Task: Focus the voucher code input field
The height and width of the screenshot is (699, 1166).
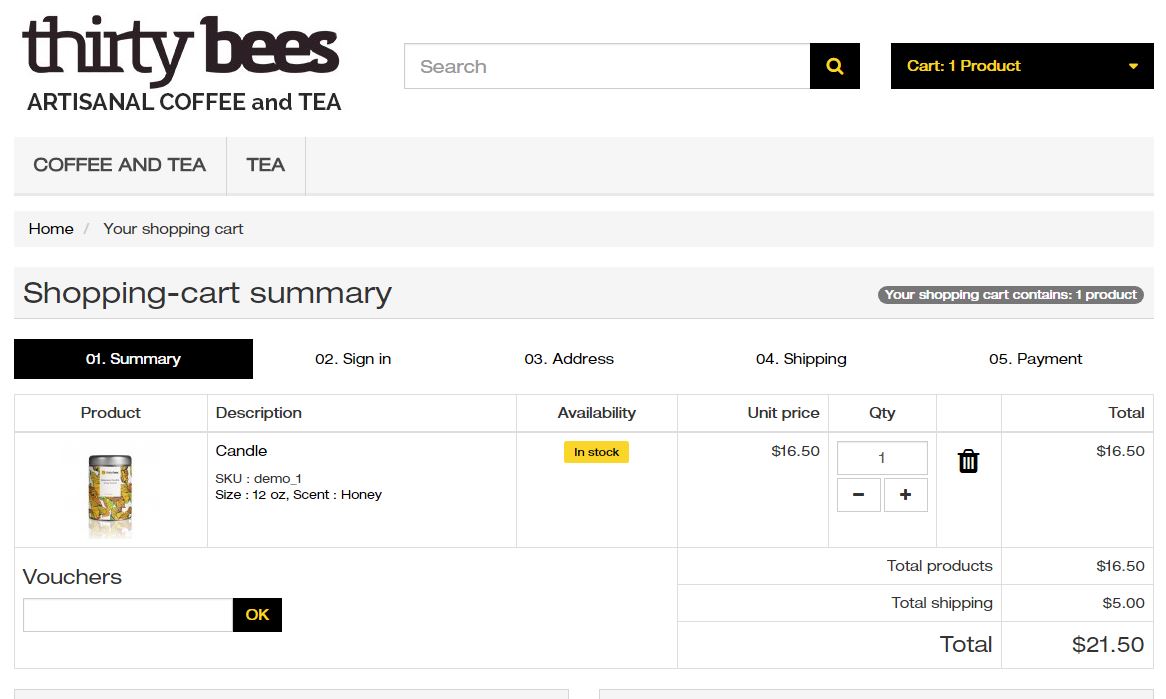Action: coord(128,615)
